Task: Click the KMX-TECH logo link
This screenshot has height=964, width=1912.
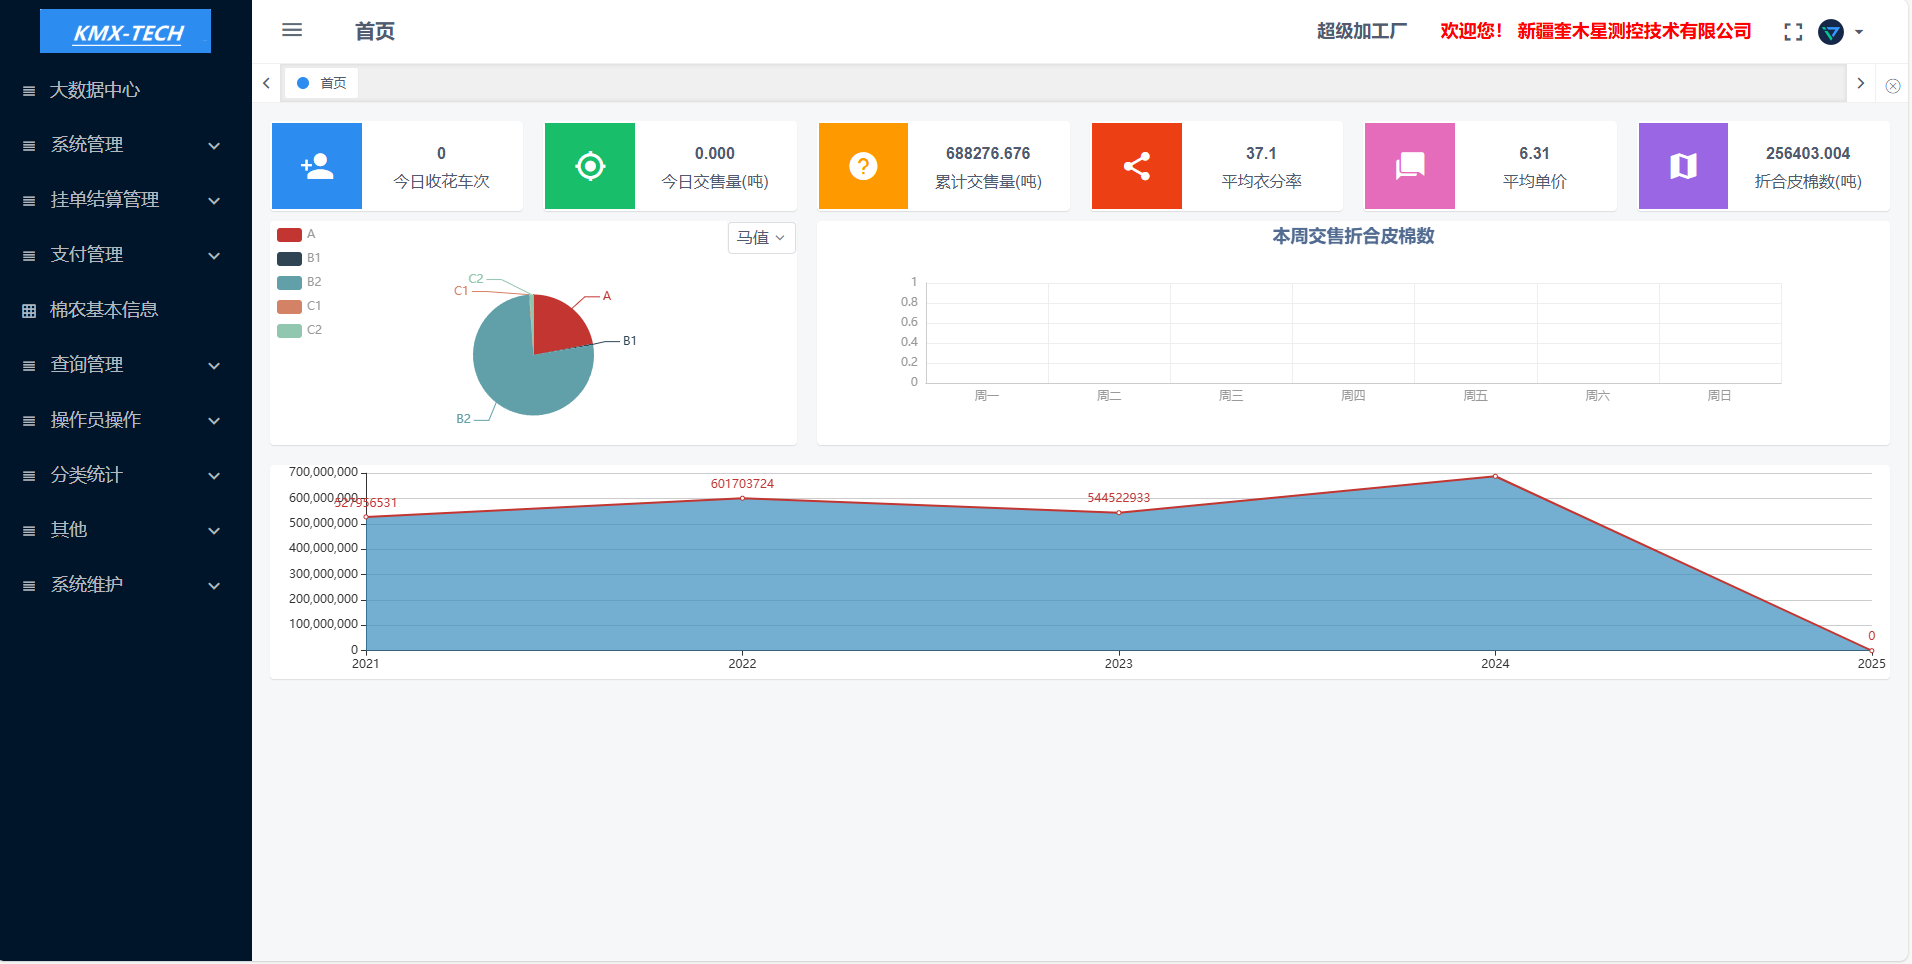Action: [x=126, y=32]
